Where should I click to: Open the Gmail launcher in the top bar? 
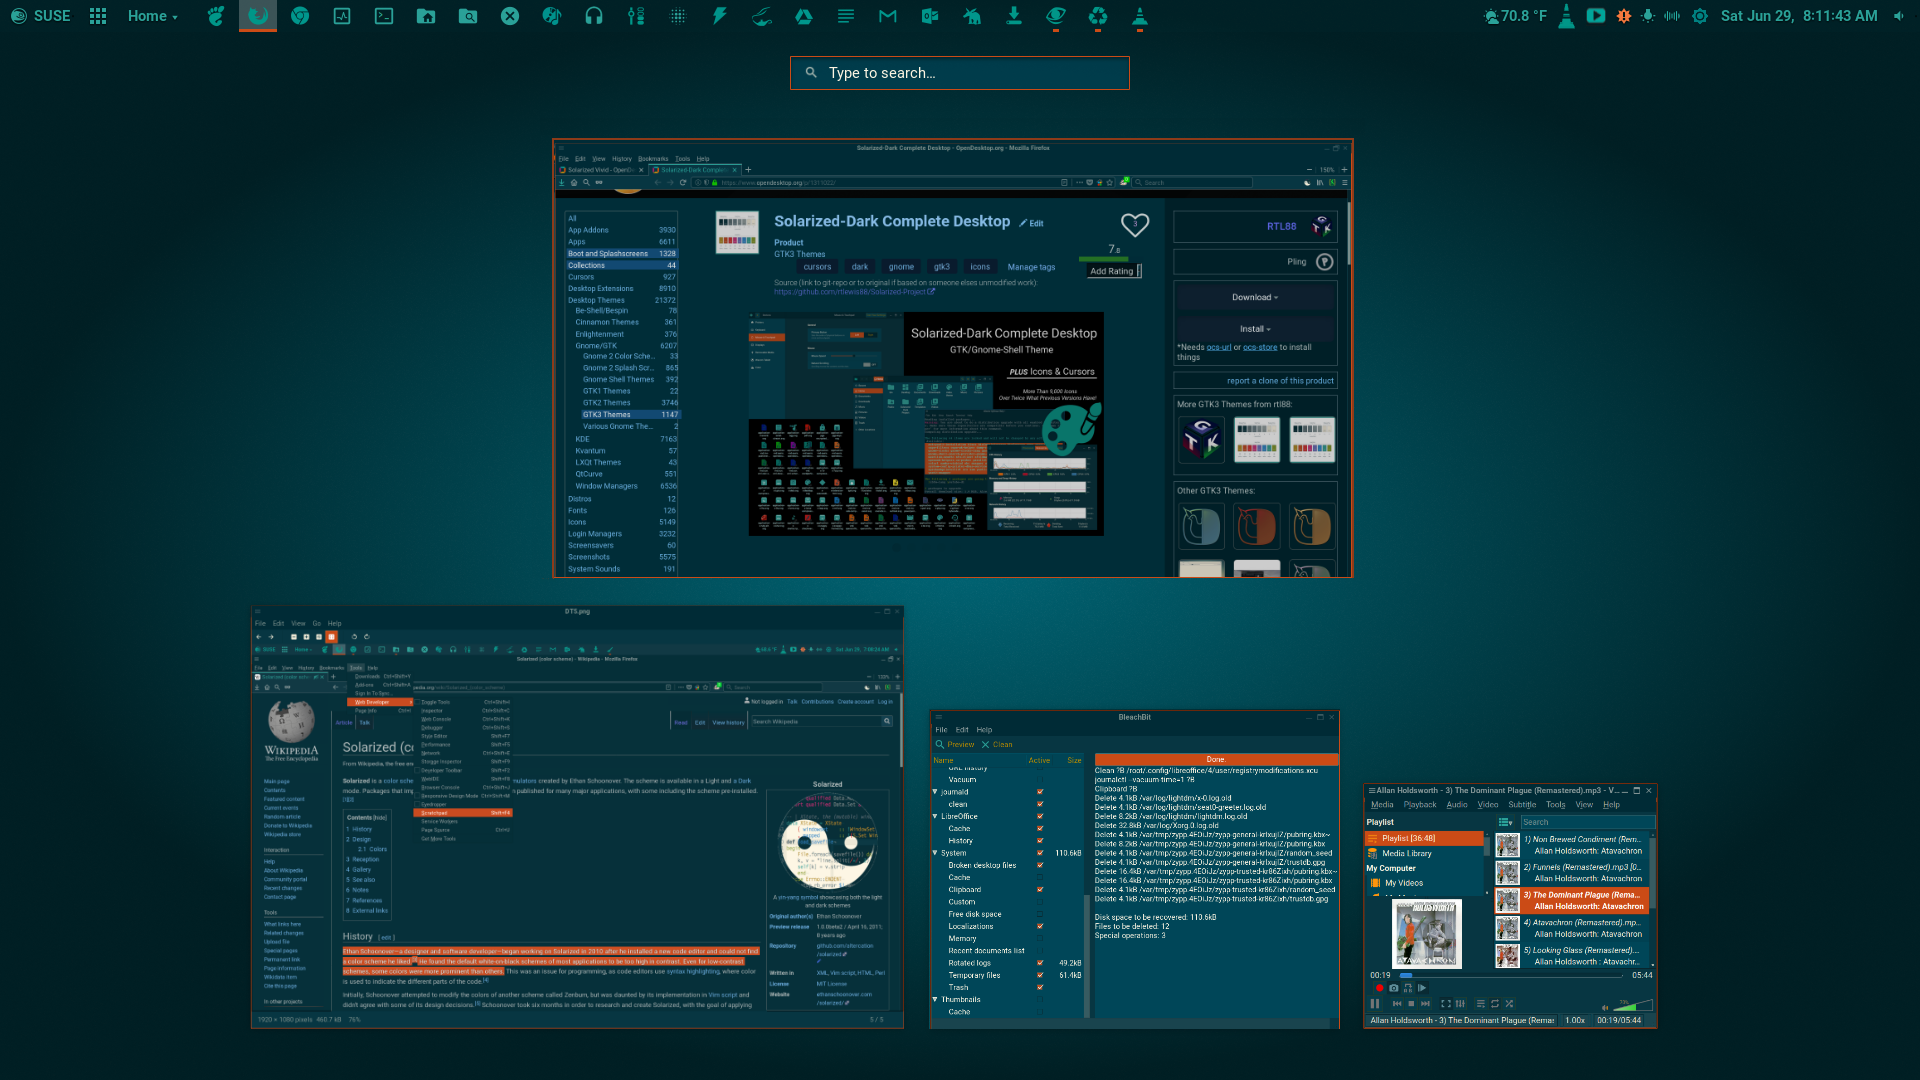tap(888, 16)
